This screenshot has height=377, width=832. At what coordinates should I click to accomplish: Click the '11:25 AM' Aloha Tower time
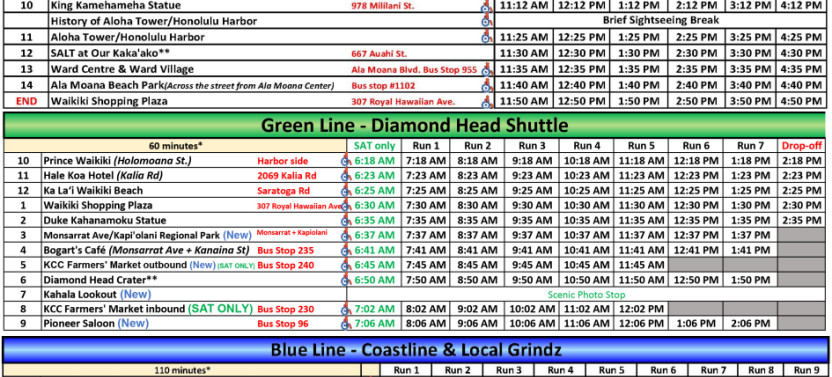524,37
